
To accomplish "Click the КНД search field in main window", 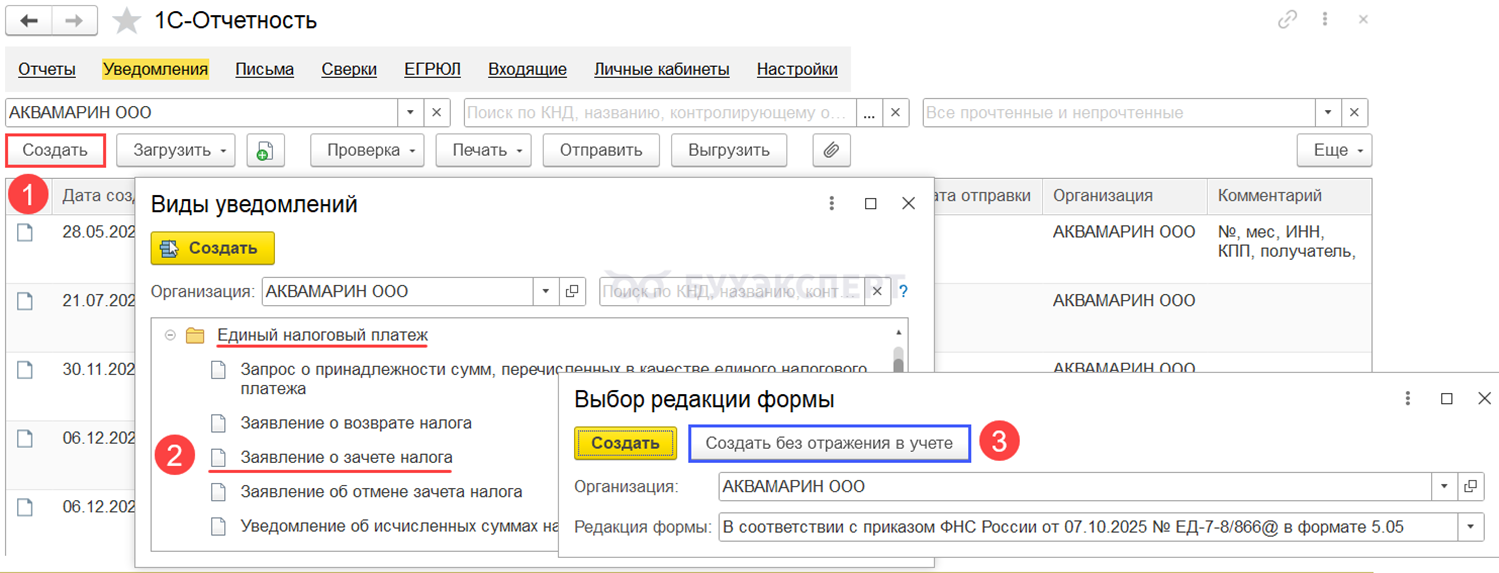I will (660, 113).
